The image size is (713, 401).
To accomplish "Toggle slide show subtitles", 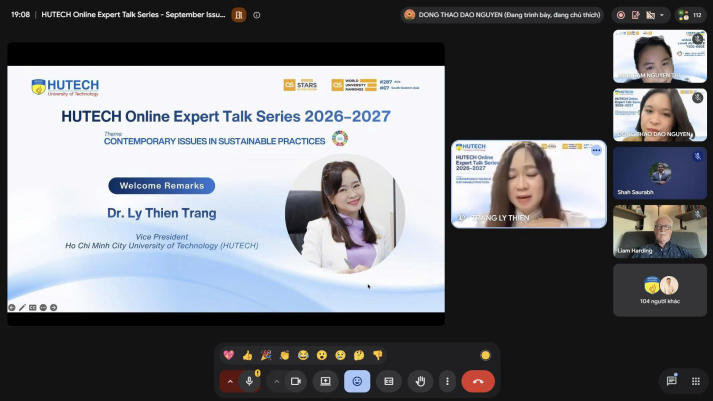I will click(33, 308).
